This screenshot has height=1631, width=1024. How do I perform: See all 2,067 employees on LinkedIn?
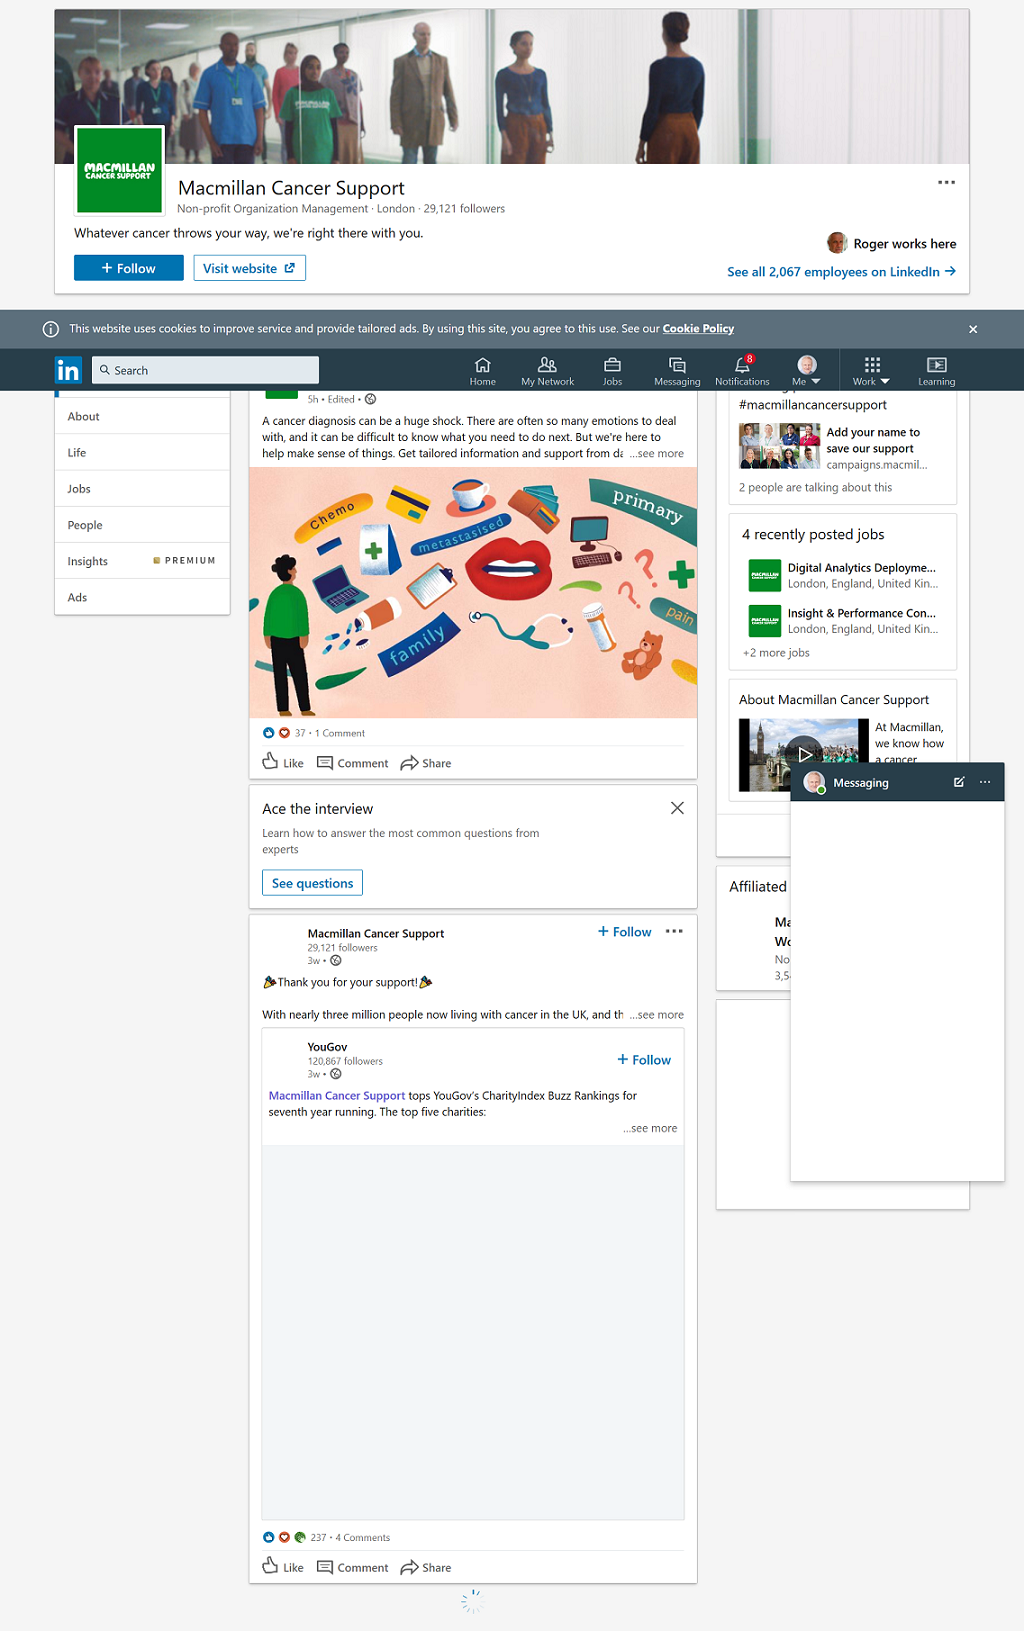tap(841, 272)
